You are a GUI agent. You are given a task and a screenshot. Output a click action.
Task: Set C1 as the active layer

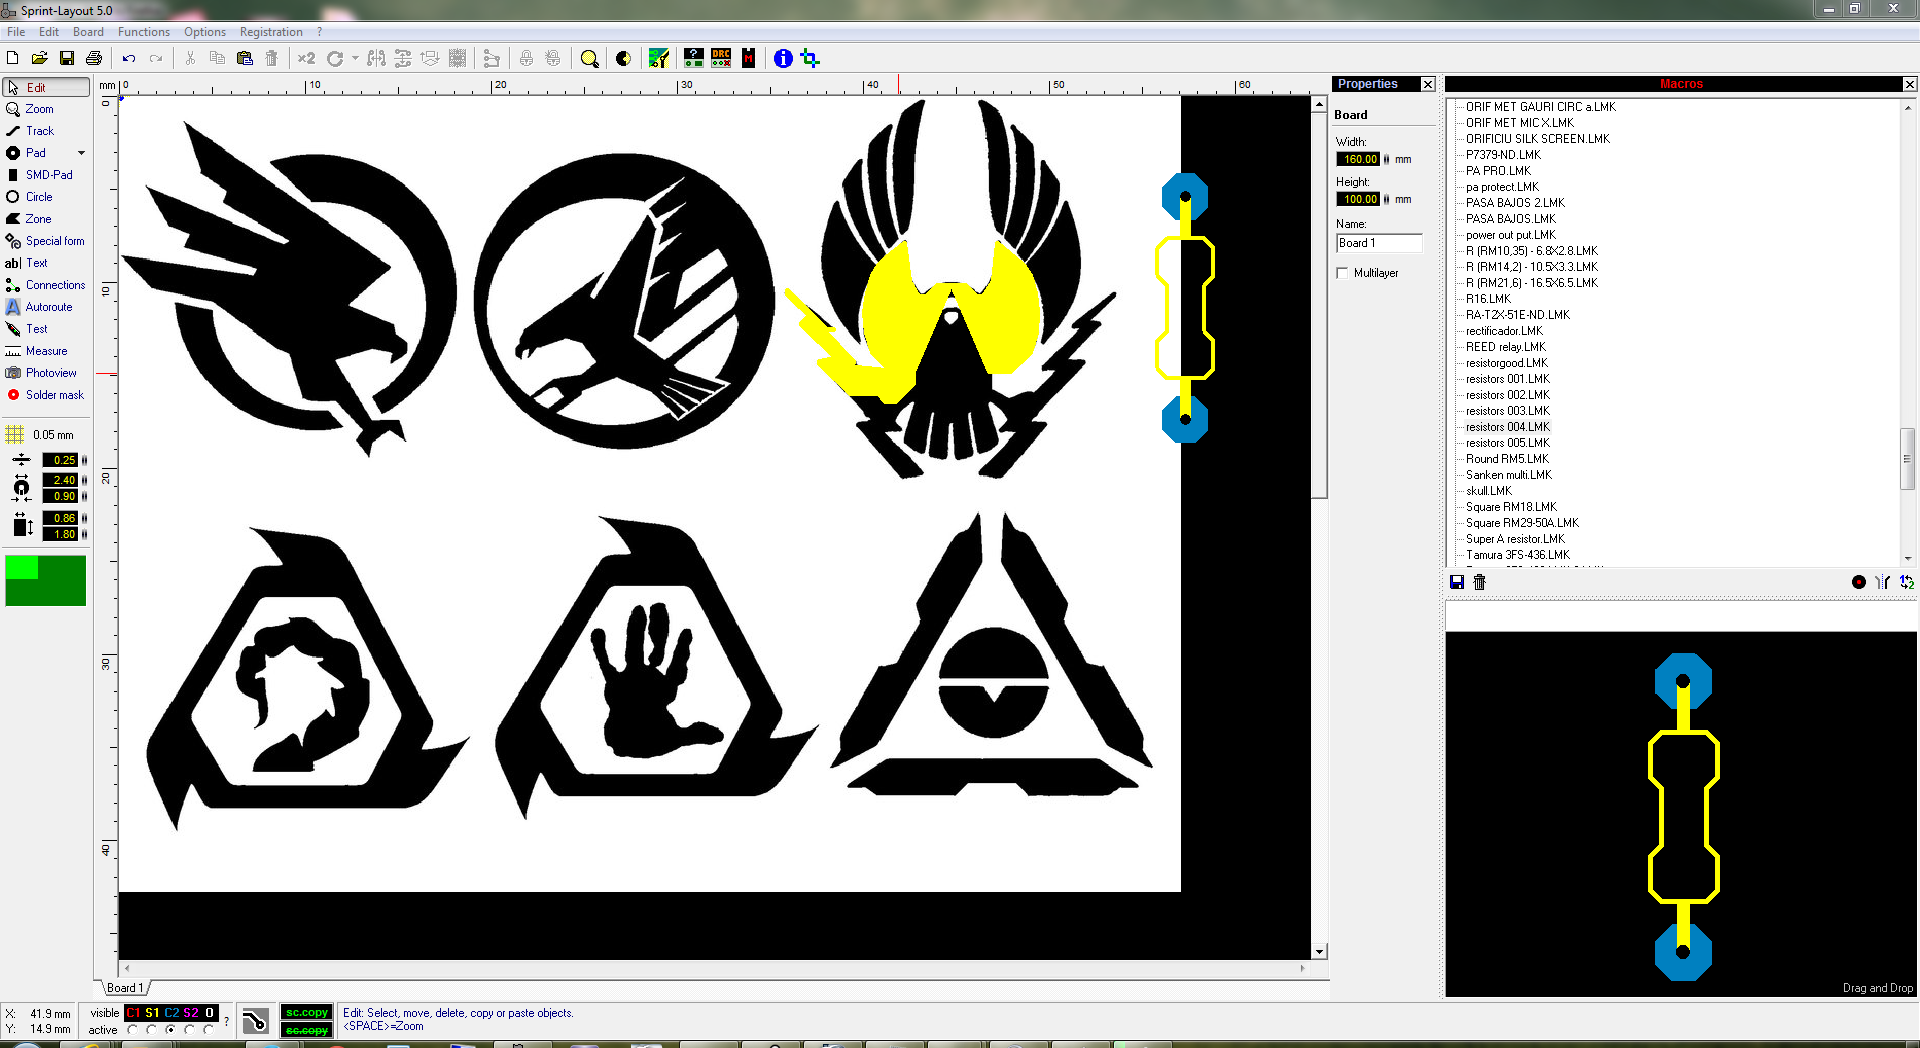132,1030
